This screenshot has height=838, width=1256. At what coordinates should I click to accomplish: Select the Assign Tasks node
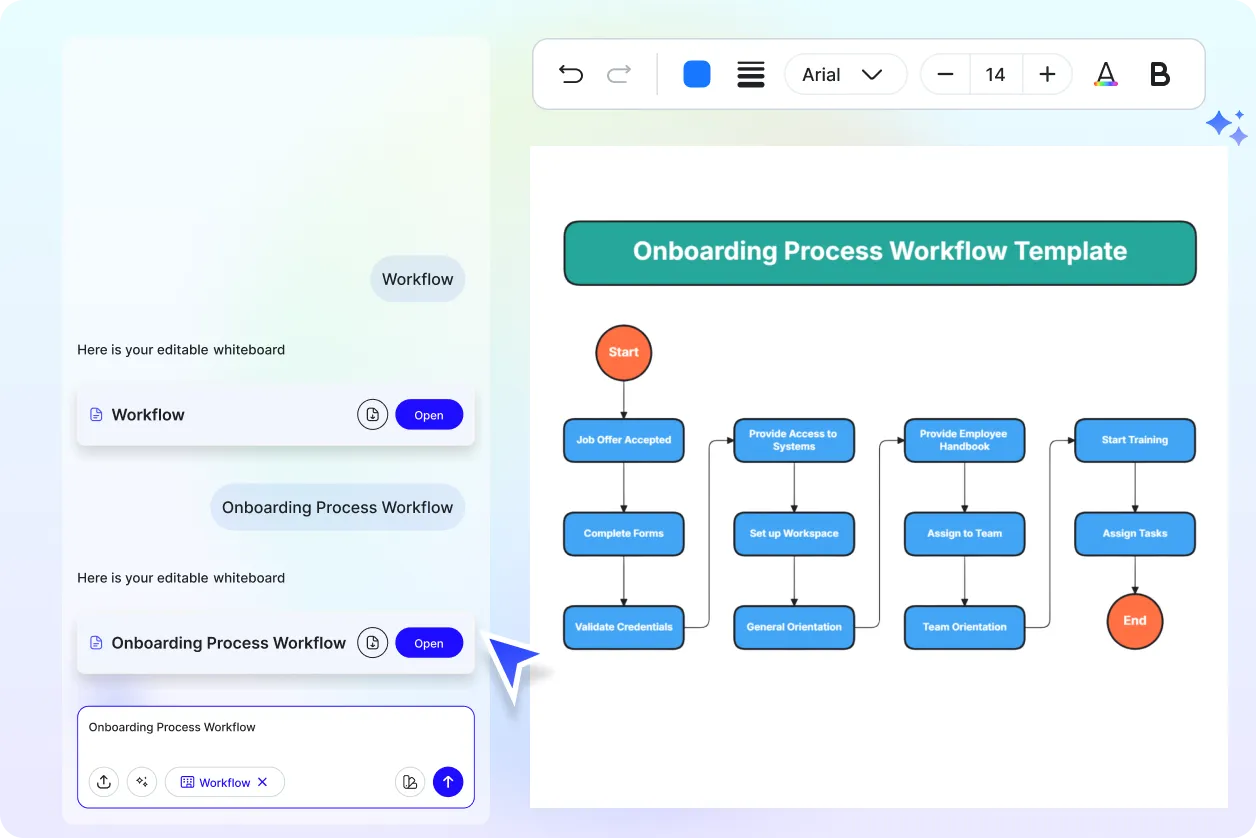pyautogui.click(x=1135, y=534)
